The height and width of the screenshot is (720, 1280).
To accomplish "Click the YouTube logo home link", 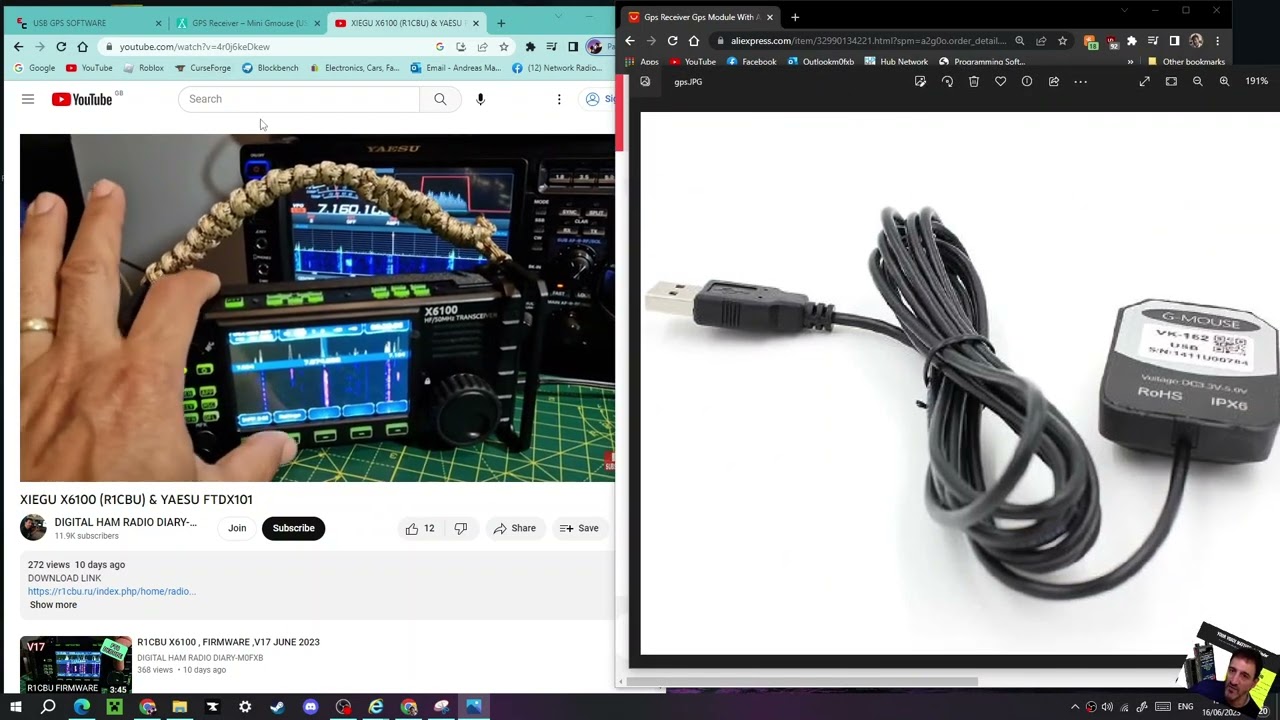I will coord(82,99).
